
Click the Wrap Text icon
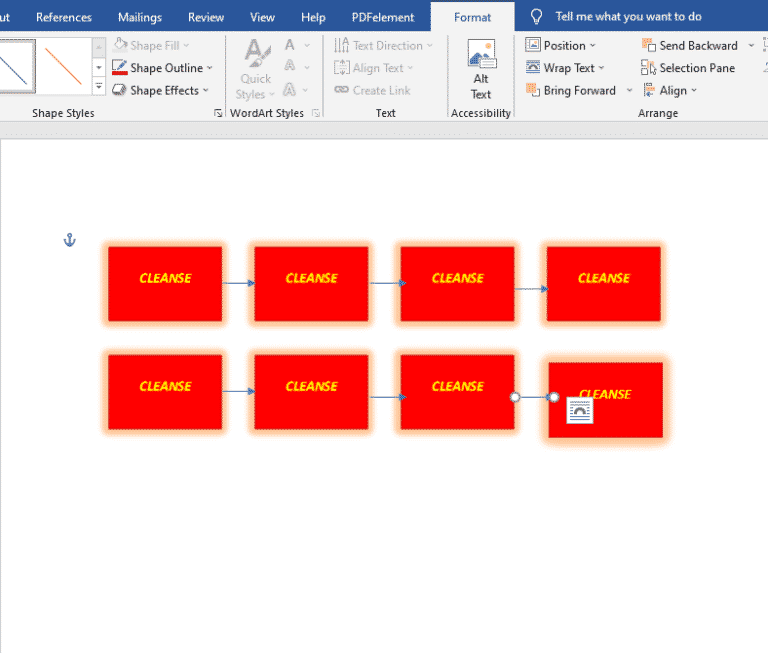[532, 67]
